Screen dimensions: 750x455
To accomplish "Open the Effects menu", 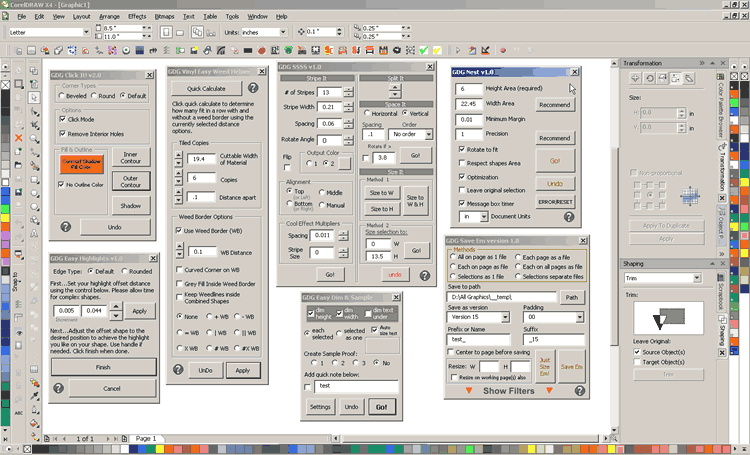I will pyautogui.click(x=137, y=16).
